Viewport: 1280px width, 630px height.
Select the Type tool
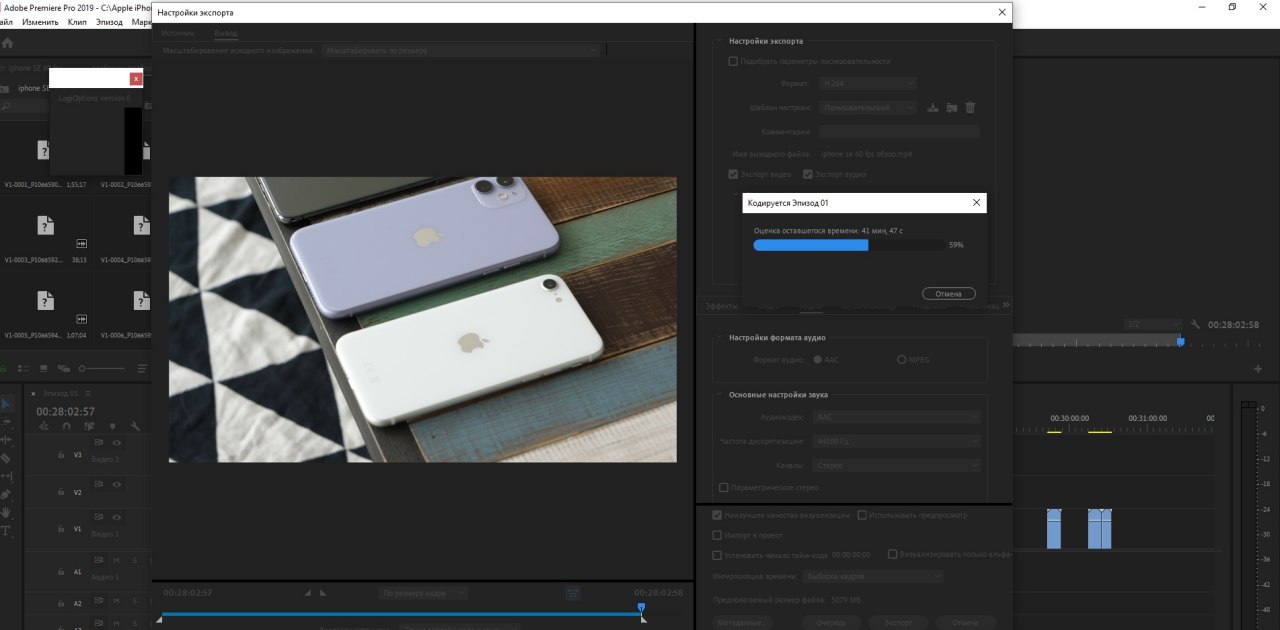click(x=6, y=530)
